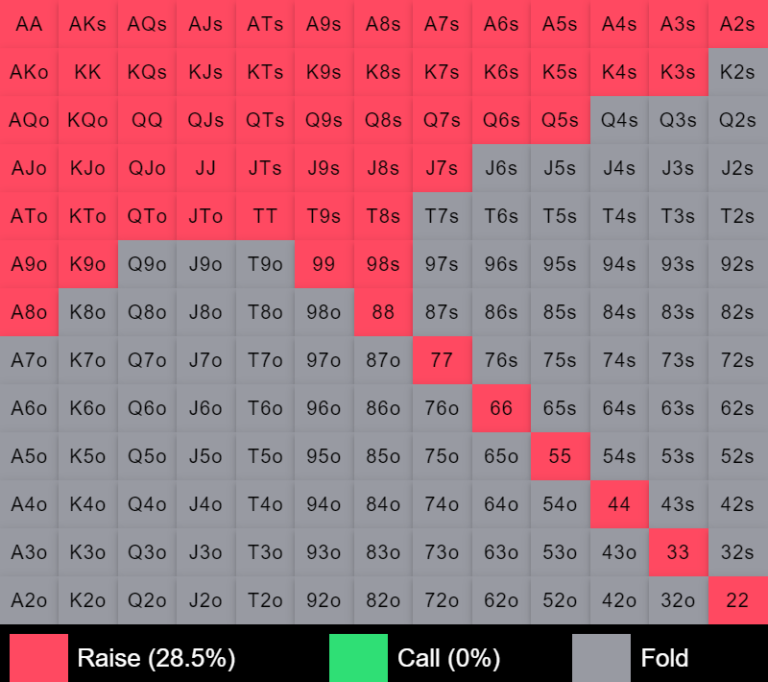Click the Fold legend label
The width and height of the screenshot is (768, 682).
(x=664, y=657)
